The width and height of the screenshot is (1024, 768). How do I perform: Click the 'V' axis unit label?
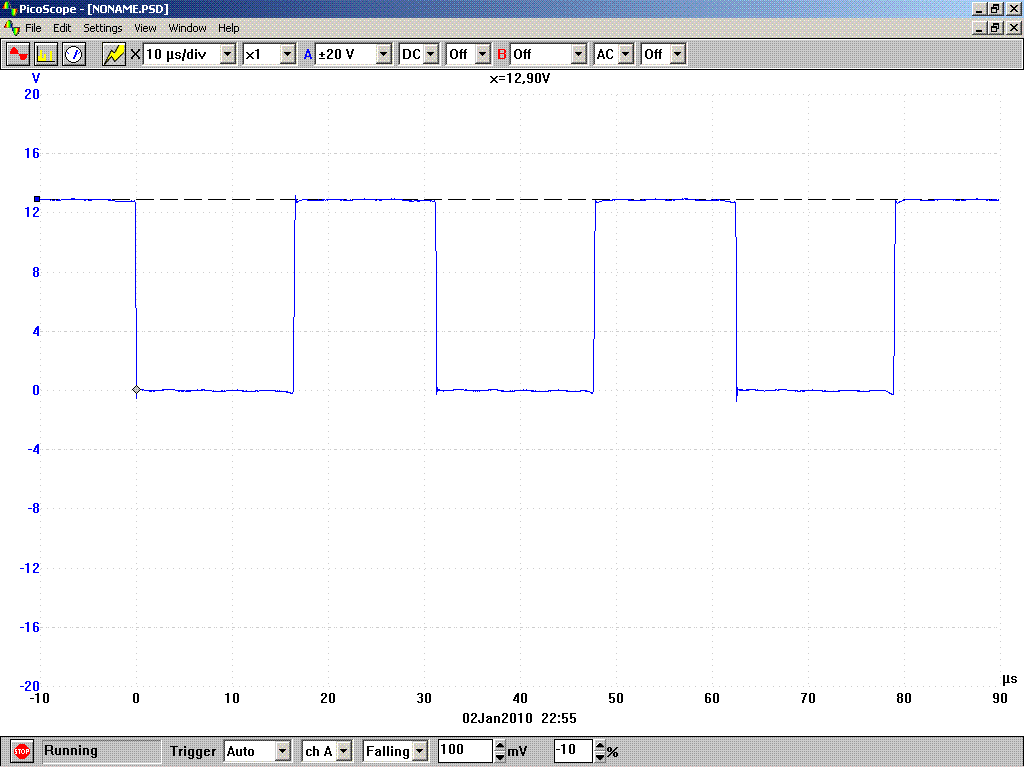pos(36,78)
